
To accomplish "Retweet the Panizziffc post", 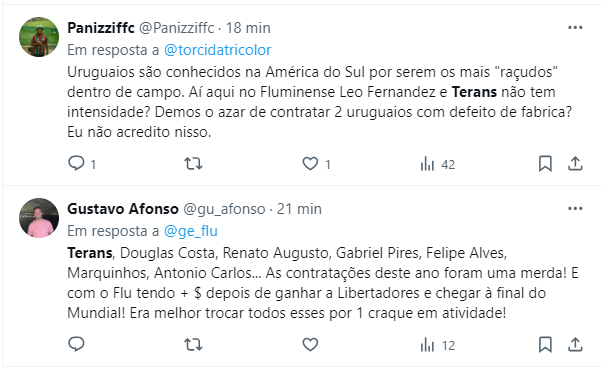I will point(193,164).
